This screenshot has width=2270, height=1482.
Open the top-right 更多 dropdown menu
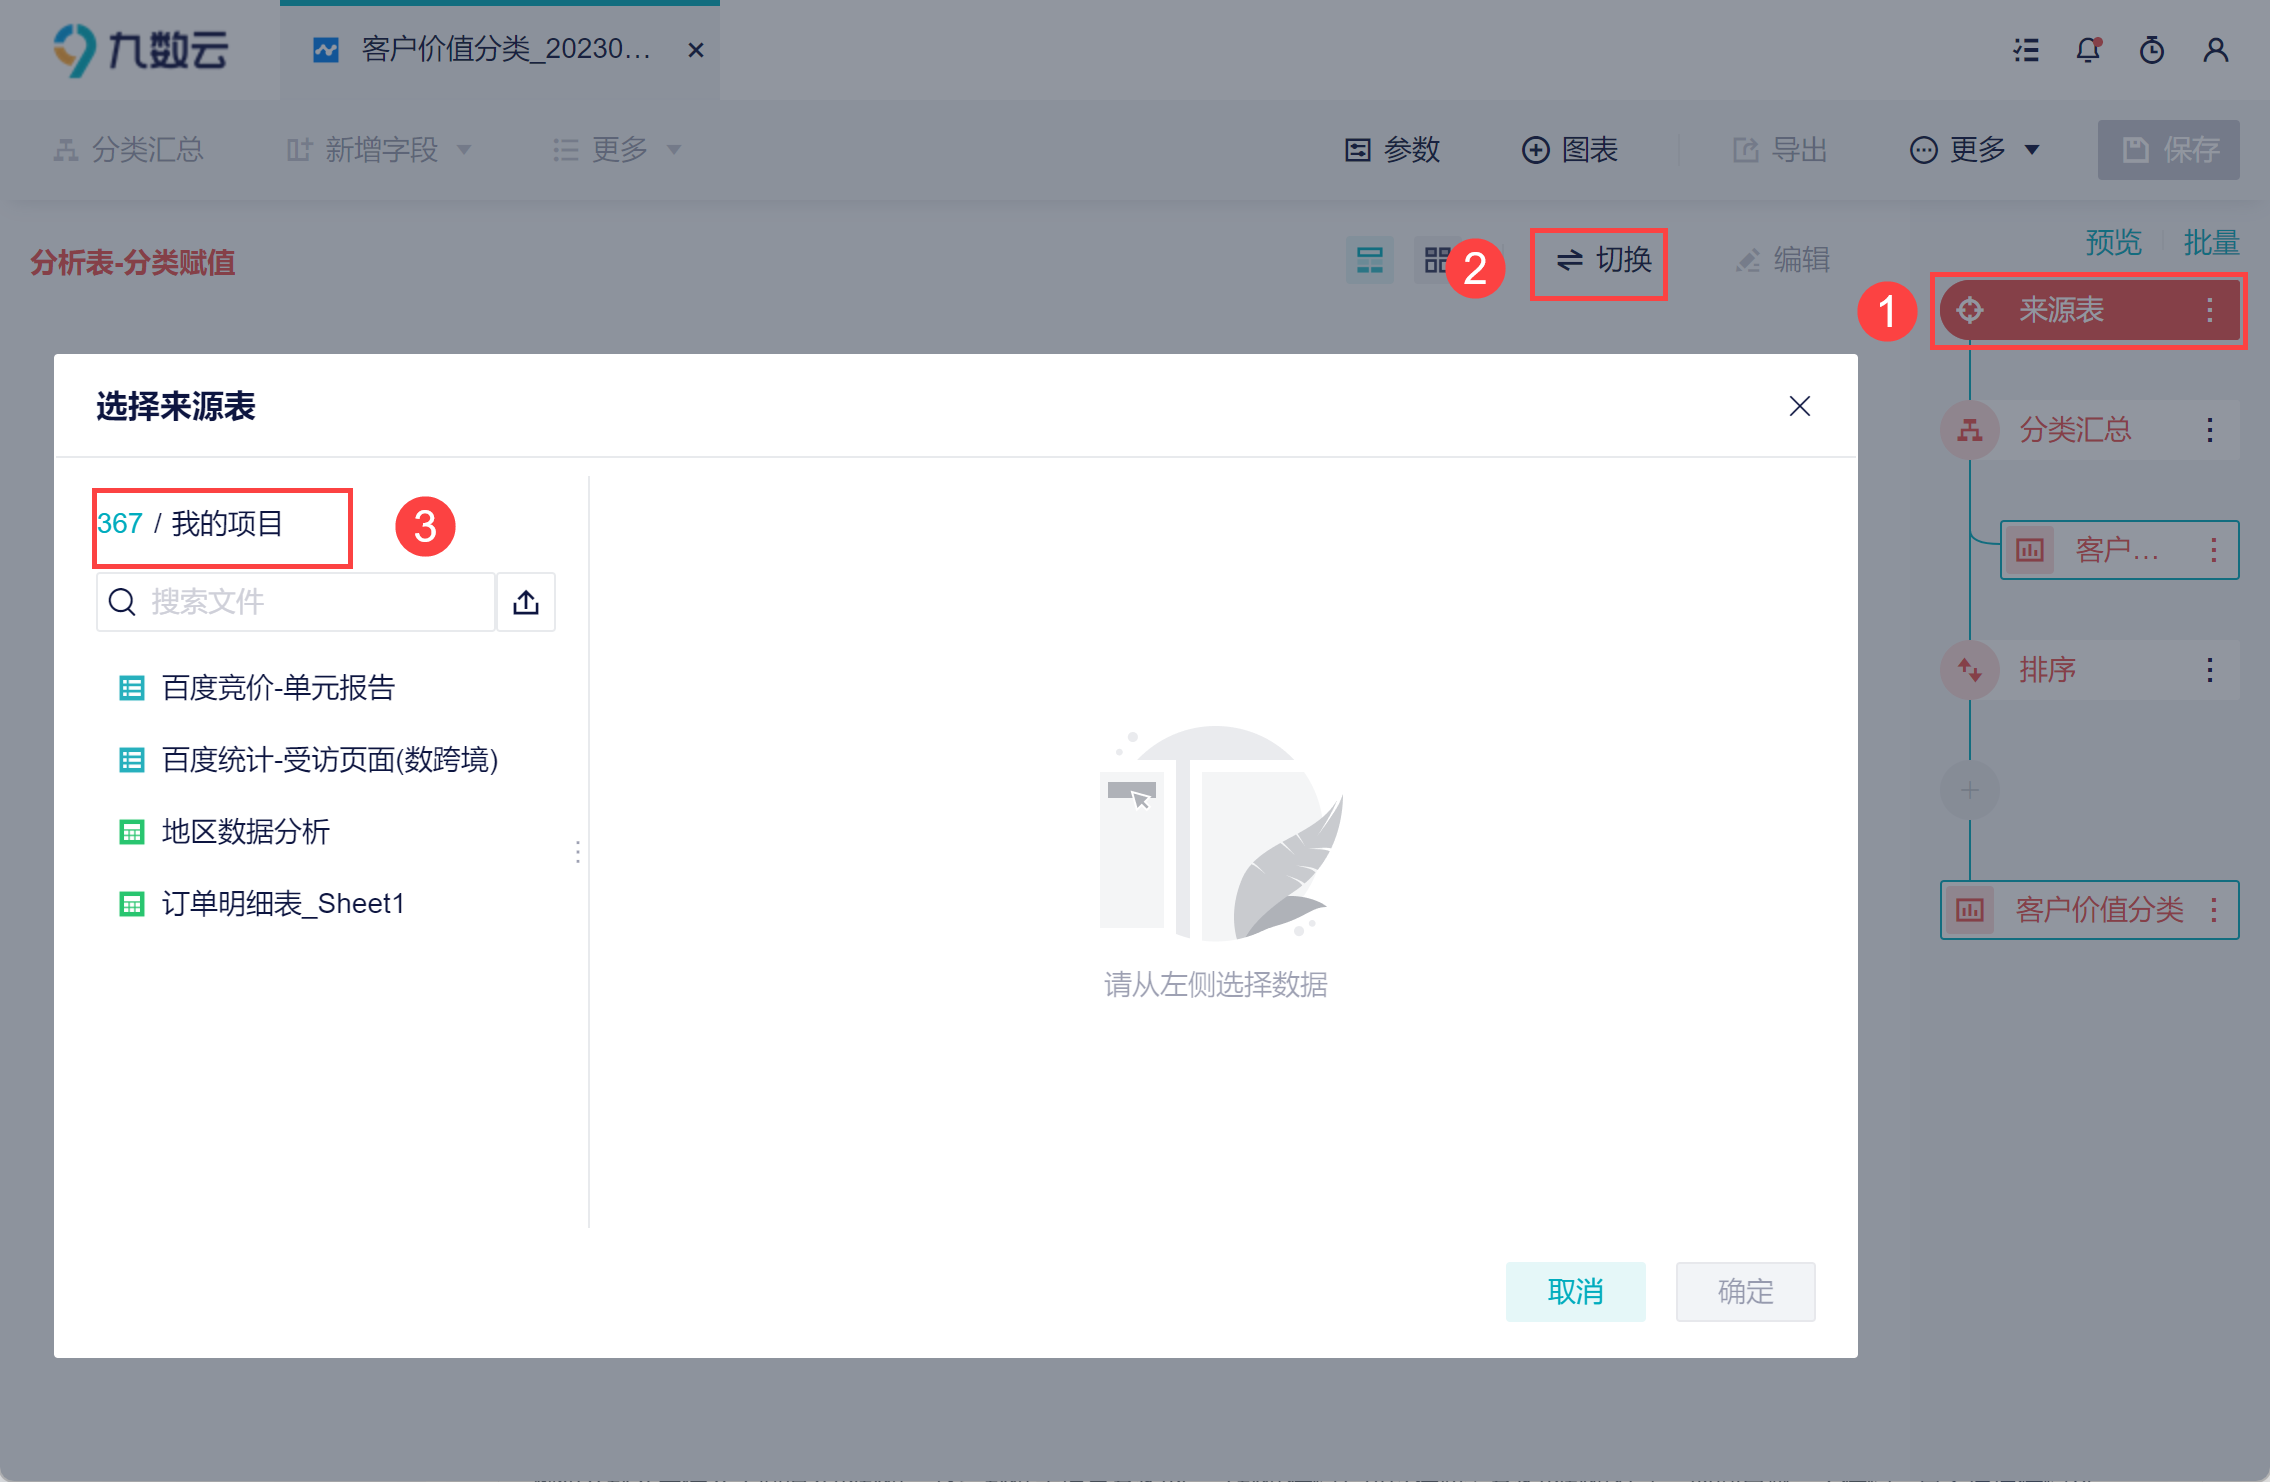tap(1974, 150)
